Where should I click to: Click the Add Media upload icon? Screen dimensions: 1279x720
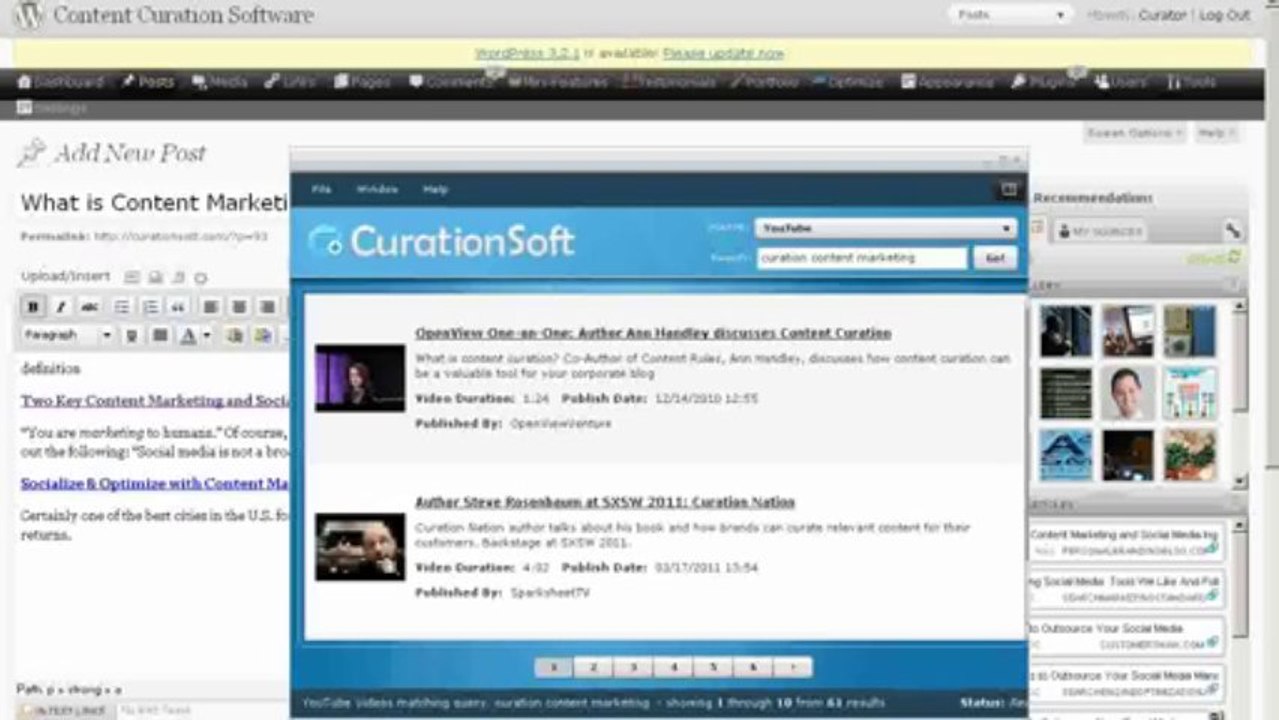click(x=200, y=277)
